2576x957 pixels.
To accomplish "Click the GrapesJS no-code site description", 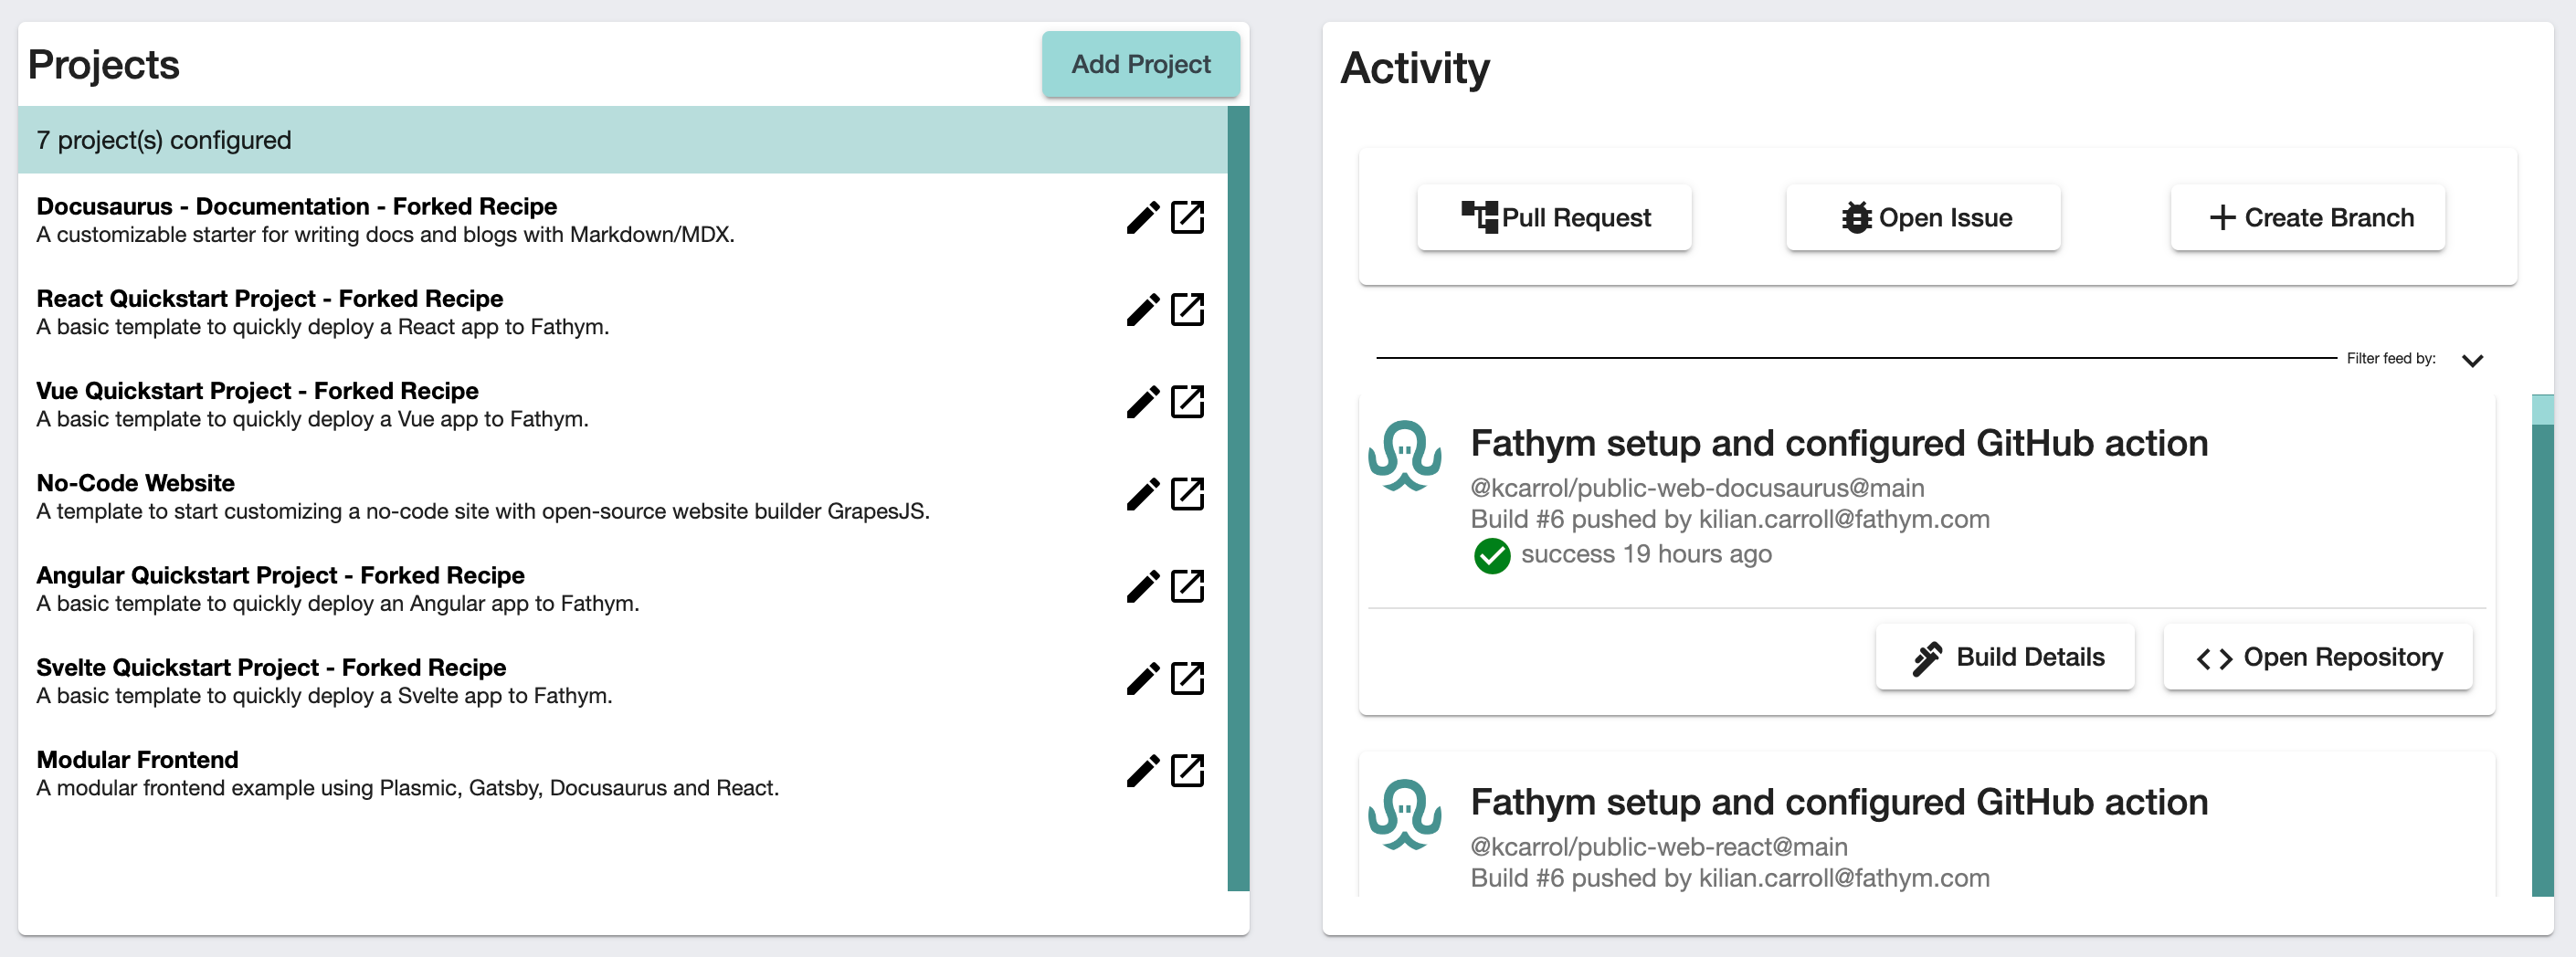I will click(483, 511).
